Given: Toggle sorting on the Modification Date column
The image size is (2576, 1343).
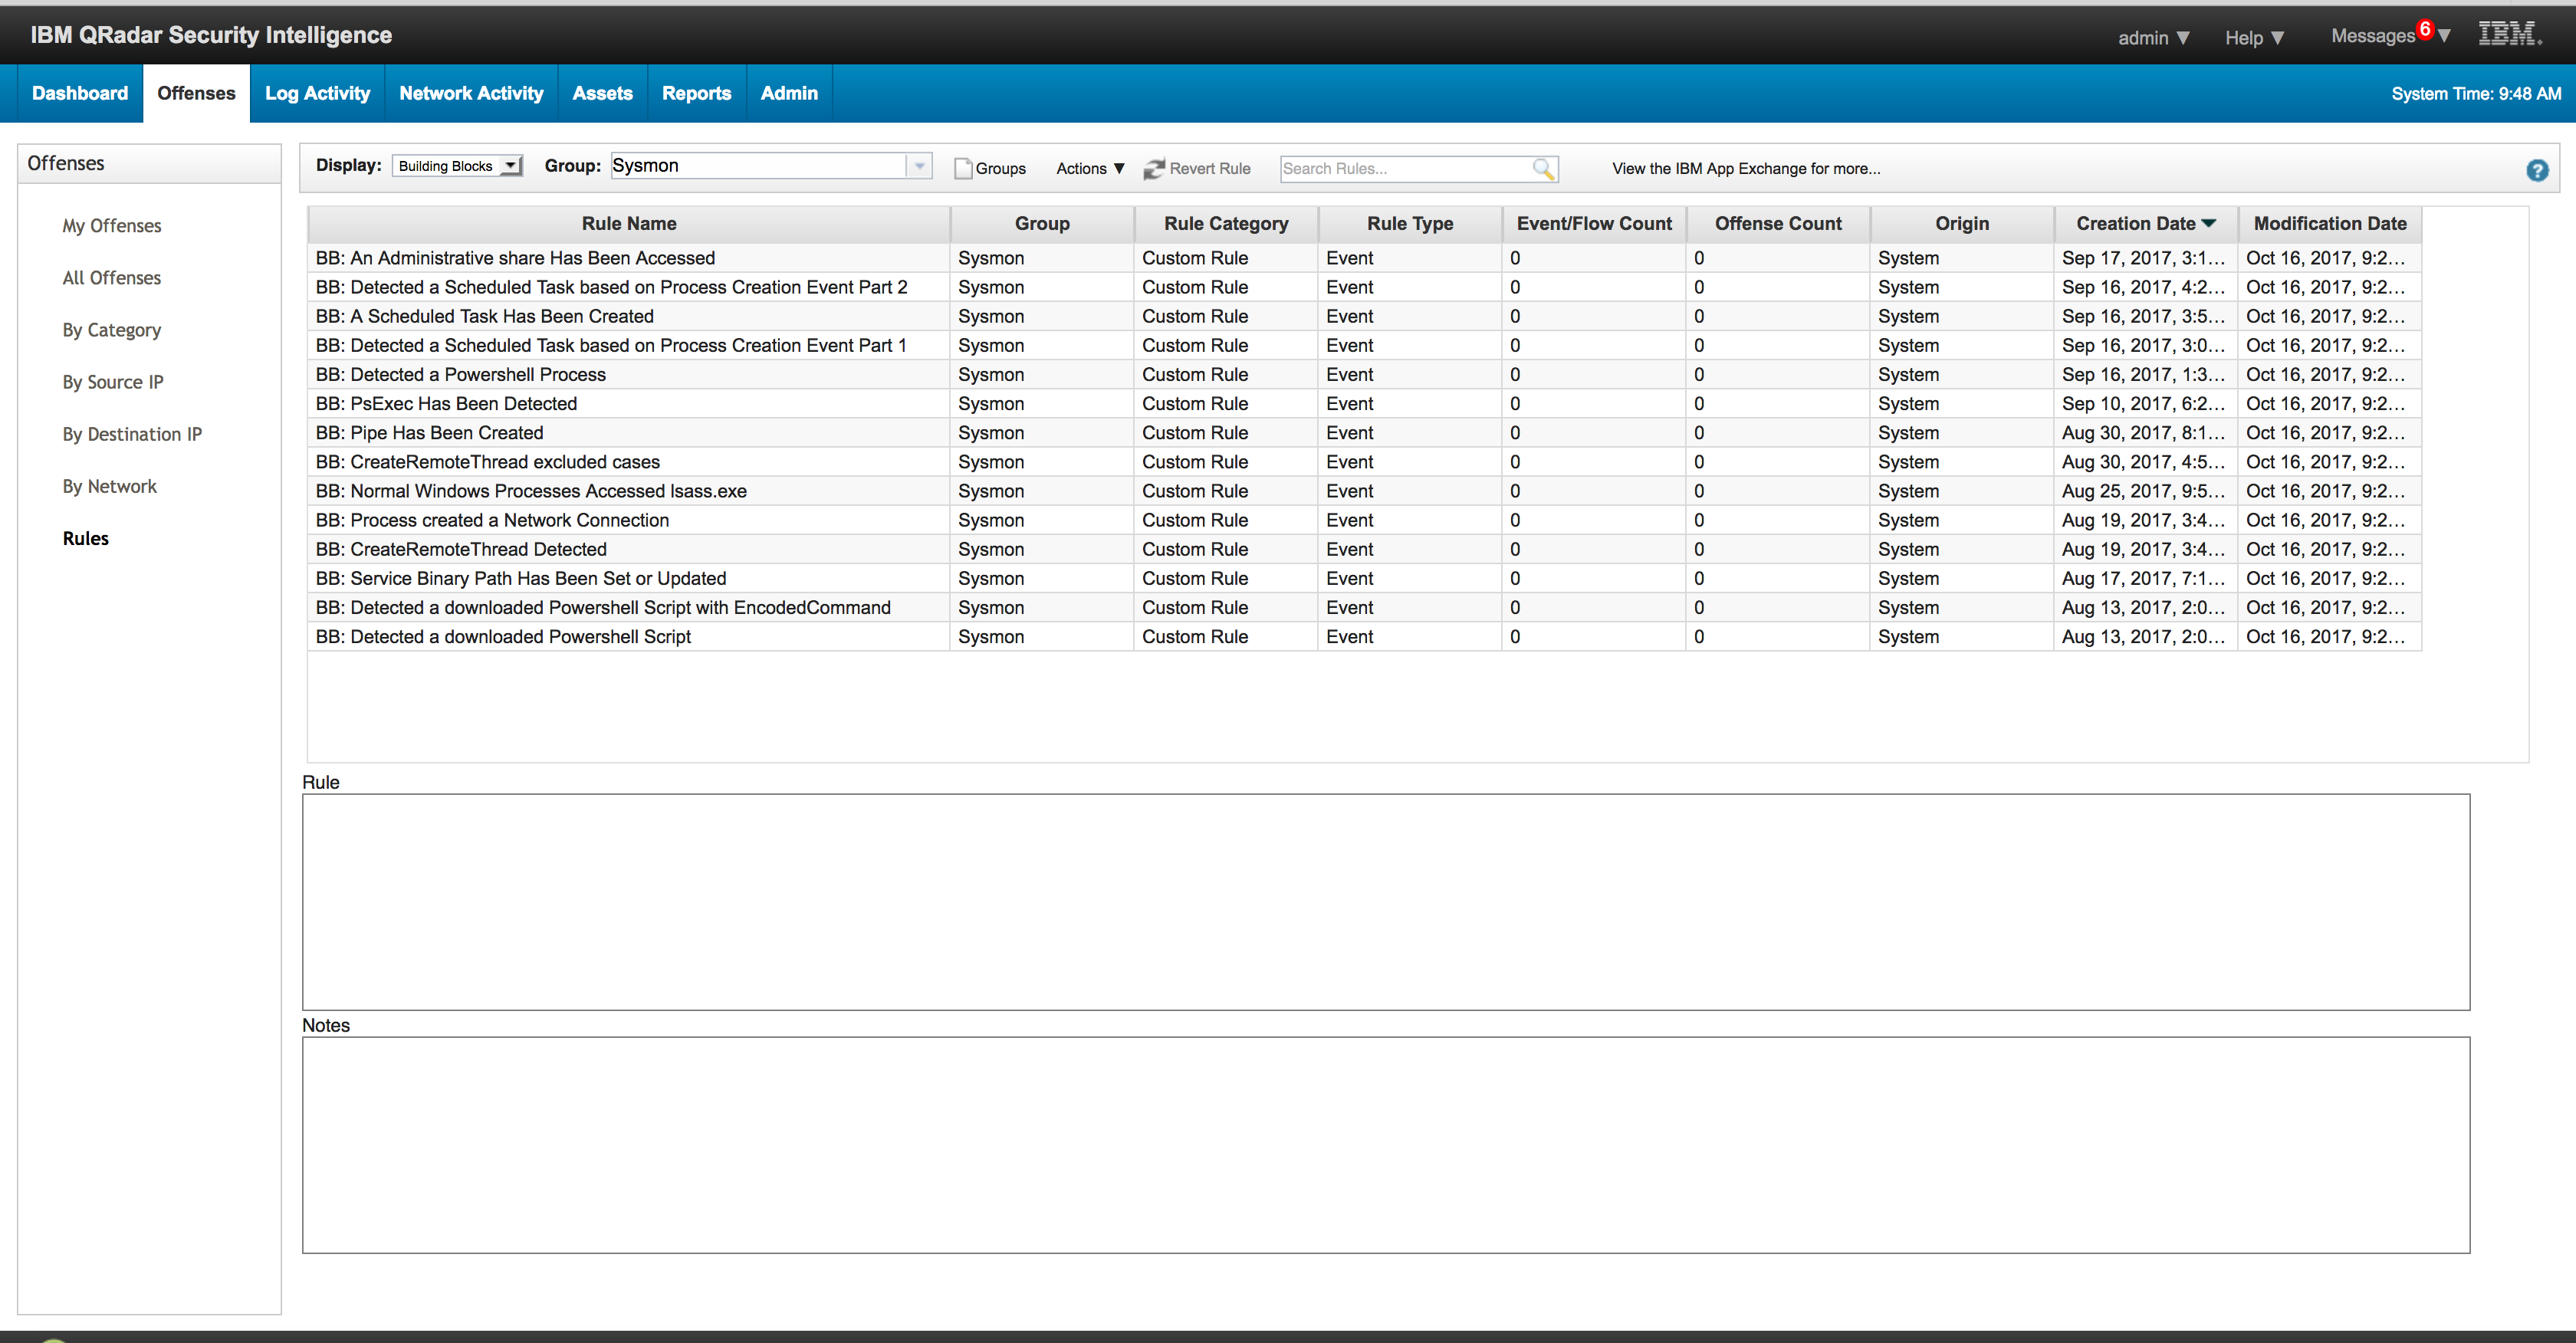Looking at the screenshot, I should coord(2330,223).
